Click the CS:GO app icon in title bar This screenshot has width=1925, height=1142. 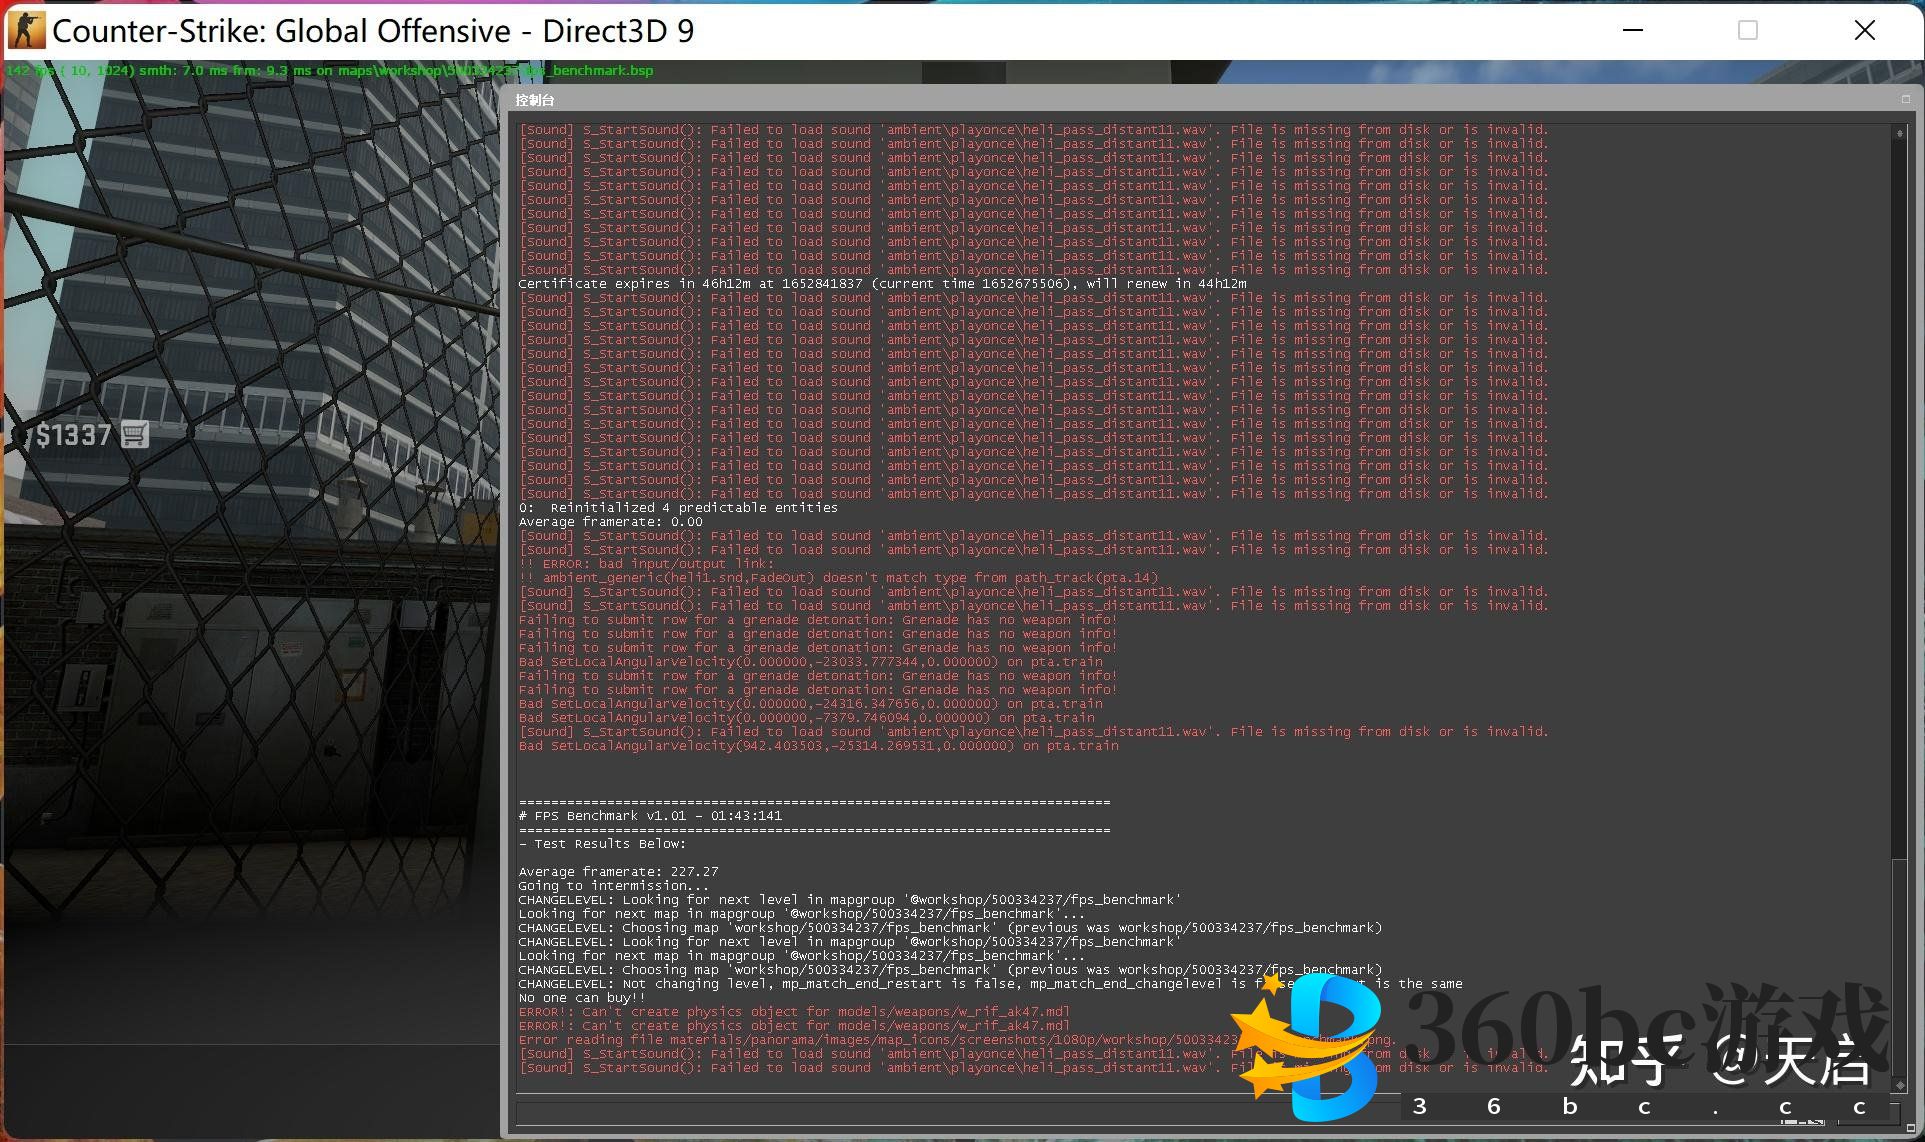[26, 30]
